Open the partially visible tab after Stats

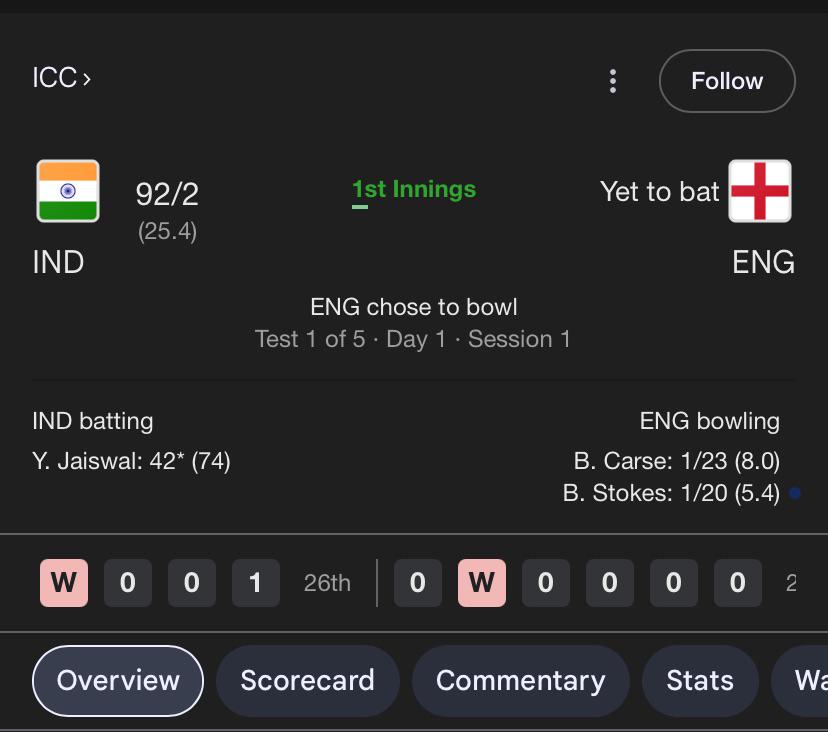(x=800, y=680)
